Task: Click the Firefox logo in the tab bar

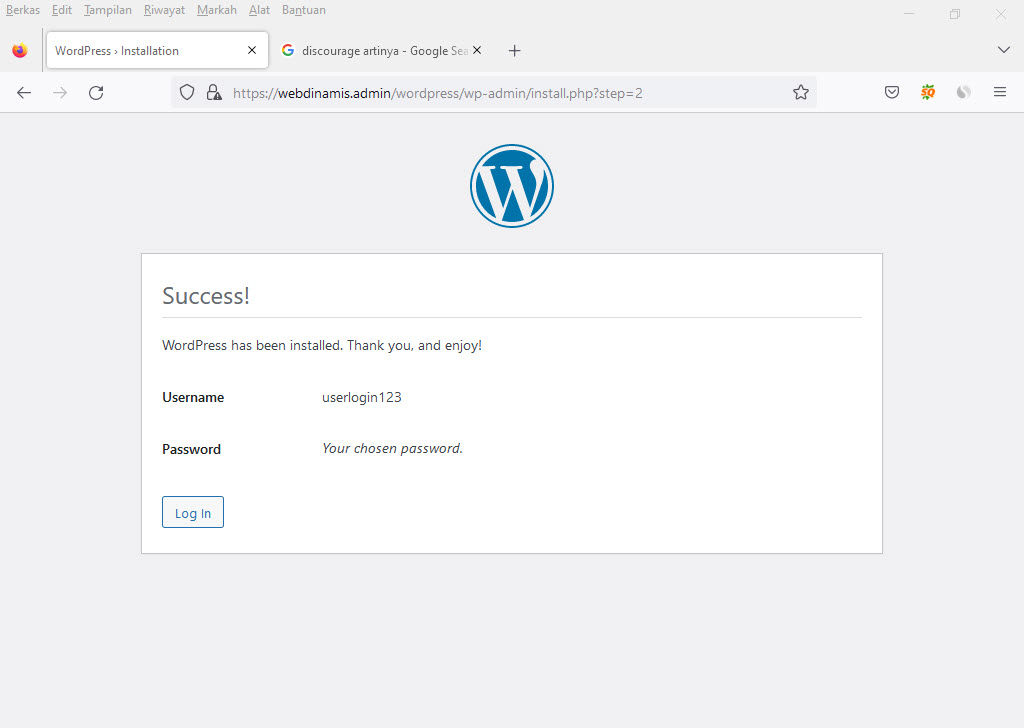Action: tap(19, 50)
